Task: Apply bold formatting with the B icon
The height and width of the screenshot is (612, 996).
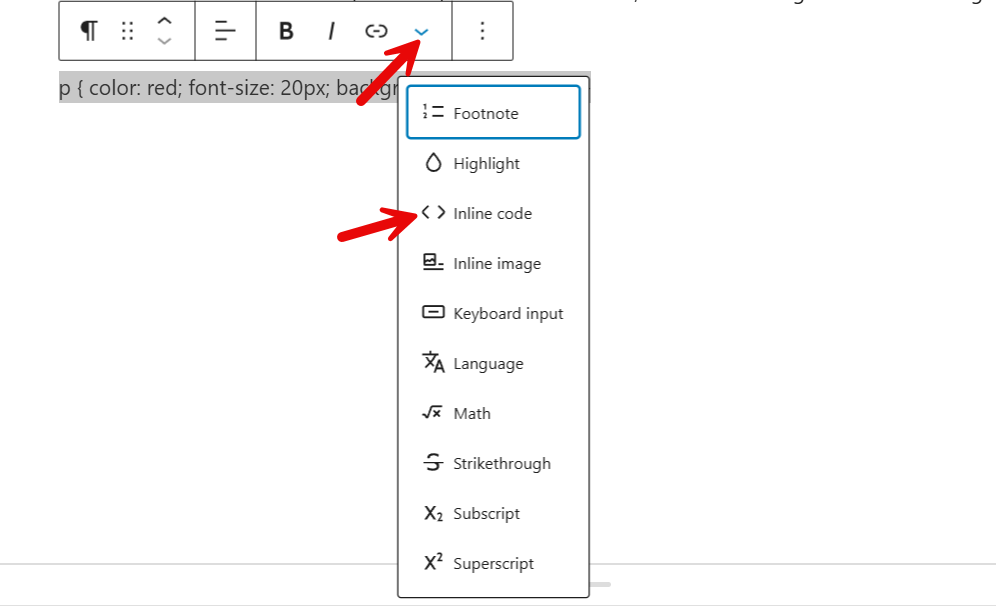Action: pyautogui.click(x=286, y=31)
